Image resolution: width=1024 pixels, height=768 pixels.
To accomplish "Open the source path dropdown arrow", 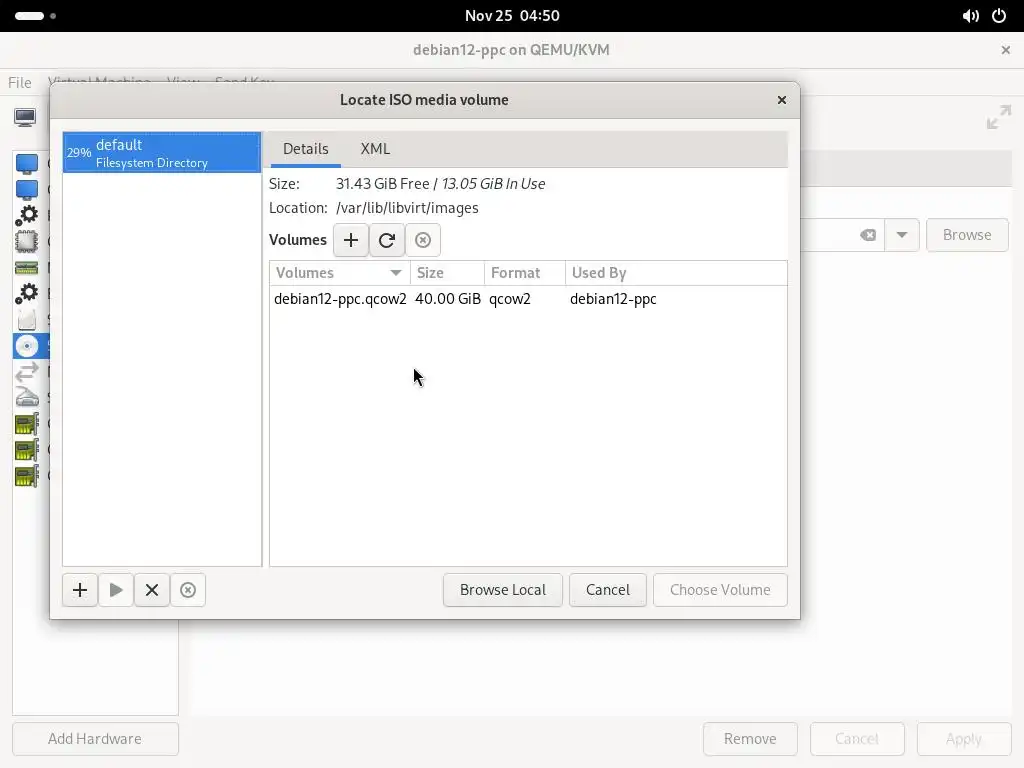I will (x=902, y=235).
